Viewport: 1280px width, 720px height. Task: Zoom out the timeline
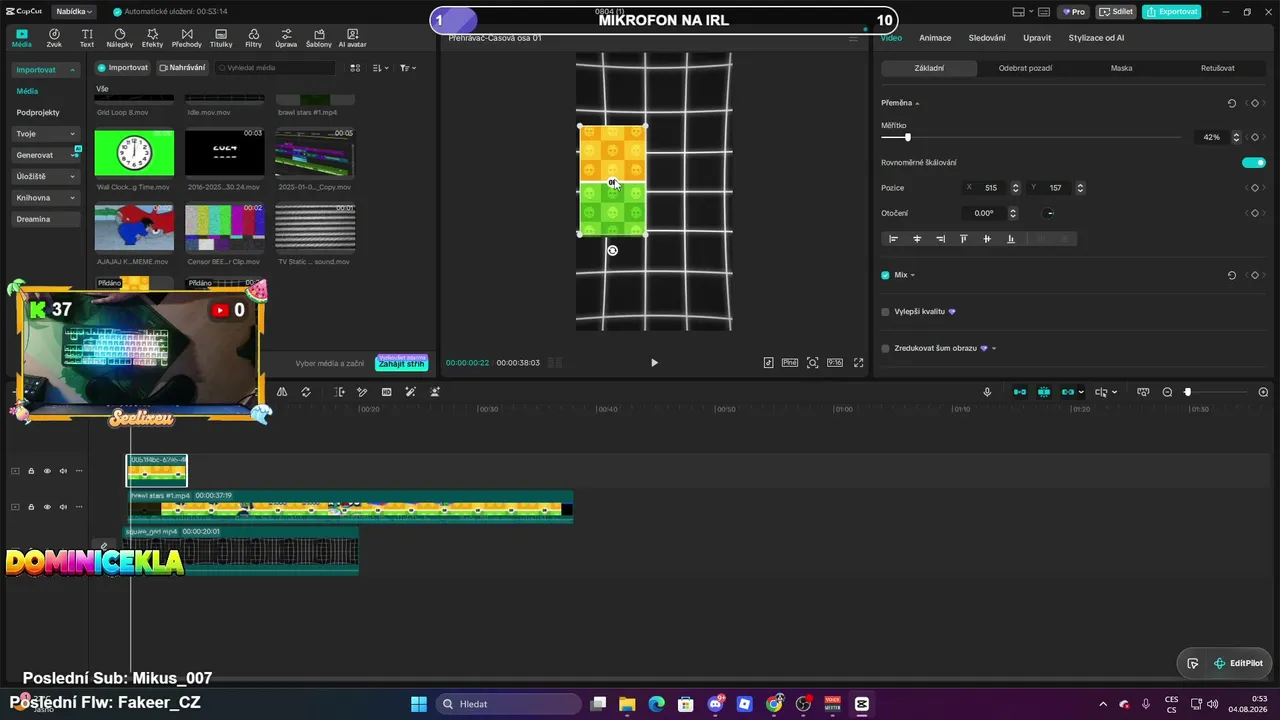pyautogui.click(x=1167, y=392)
